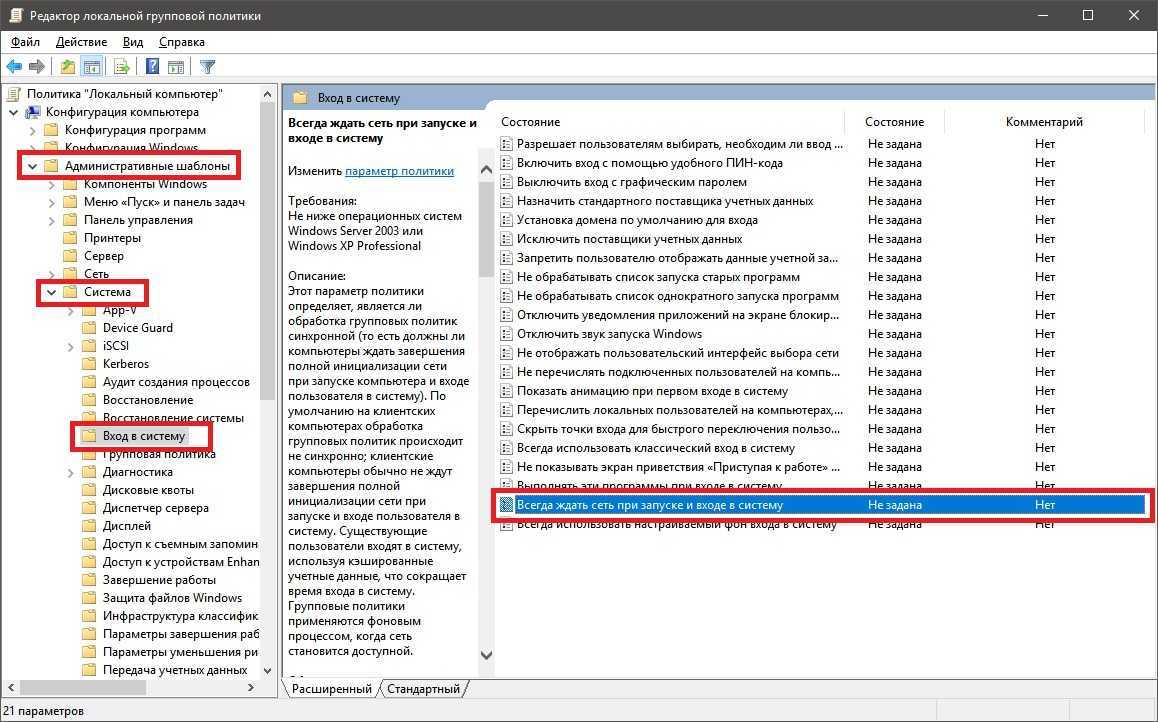Screen dimensions: 1158x722
Task: Expand the 'Диагностика' folder node
Action: click(x=70, y=472)
